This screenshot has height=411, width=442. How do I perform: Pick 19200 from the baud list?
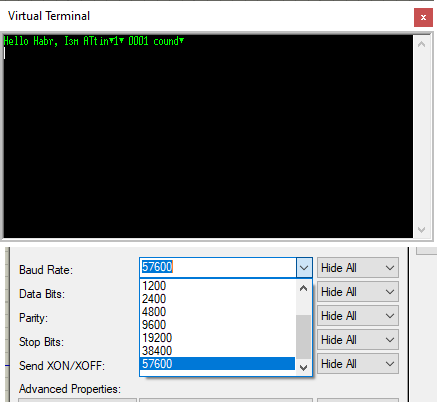pos(217,338)
